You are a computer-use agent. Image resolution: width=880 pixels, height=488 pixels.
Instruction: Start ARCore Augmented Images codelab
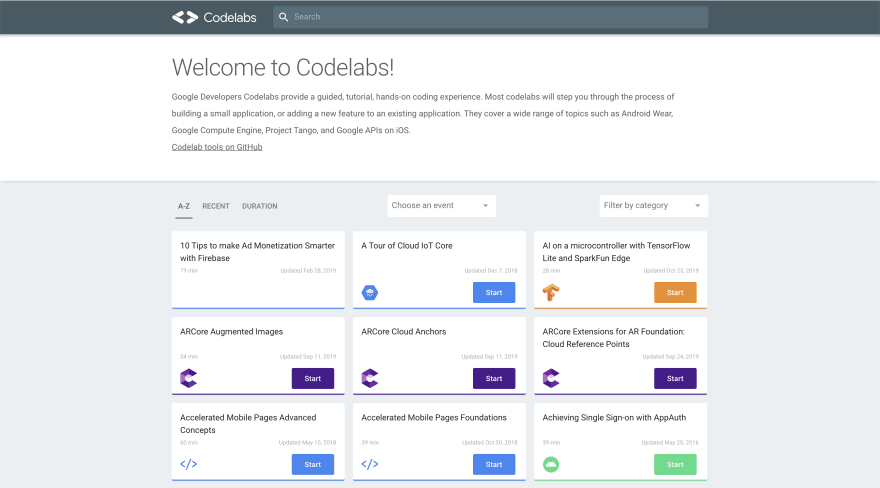point(313,378)
